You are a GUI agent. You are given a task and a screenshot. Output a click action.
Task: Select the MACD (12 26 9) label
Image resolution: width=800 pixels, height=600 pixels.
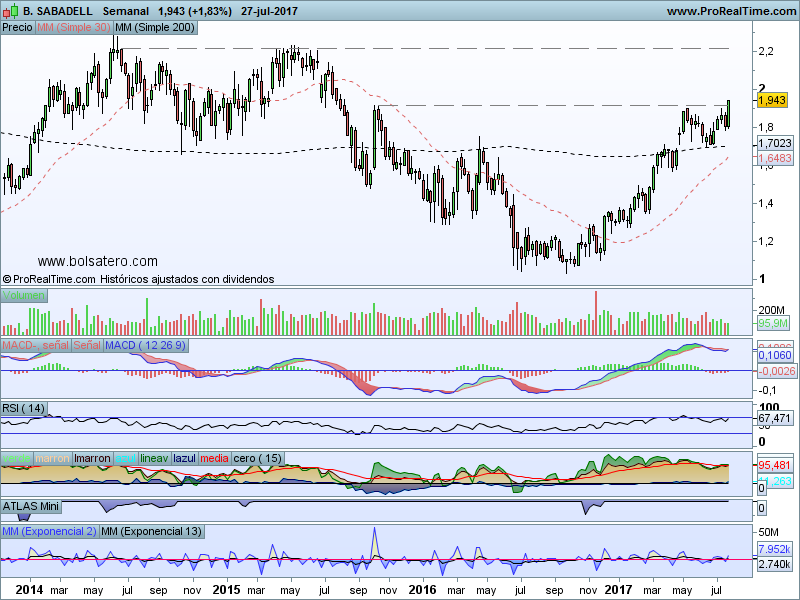(x=146, y=345)
